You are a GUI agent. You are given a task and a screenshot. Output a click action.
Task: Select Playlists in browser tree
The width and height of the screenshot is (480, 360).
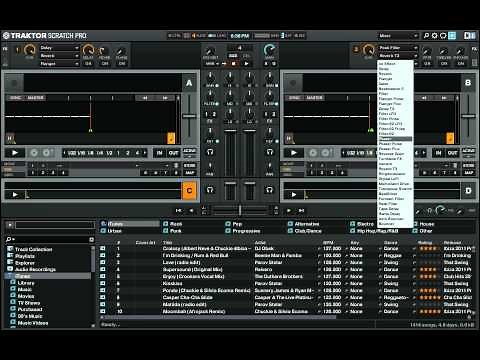click(x=21, y=256)
